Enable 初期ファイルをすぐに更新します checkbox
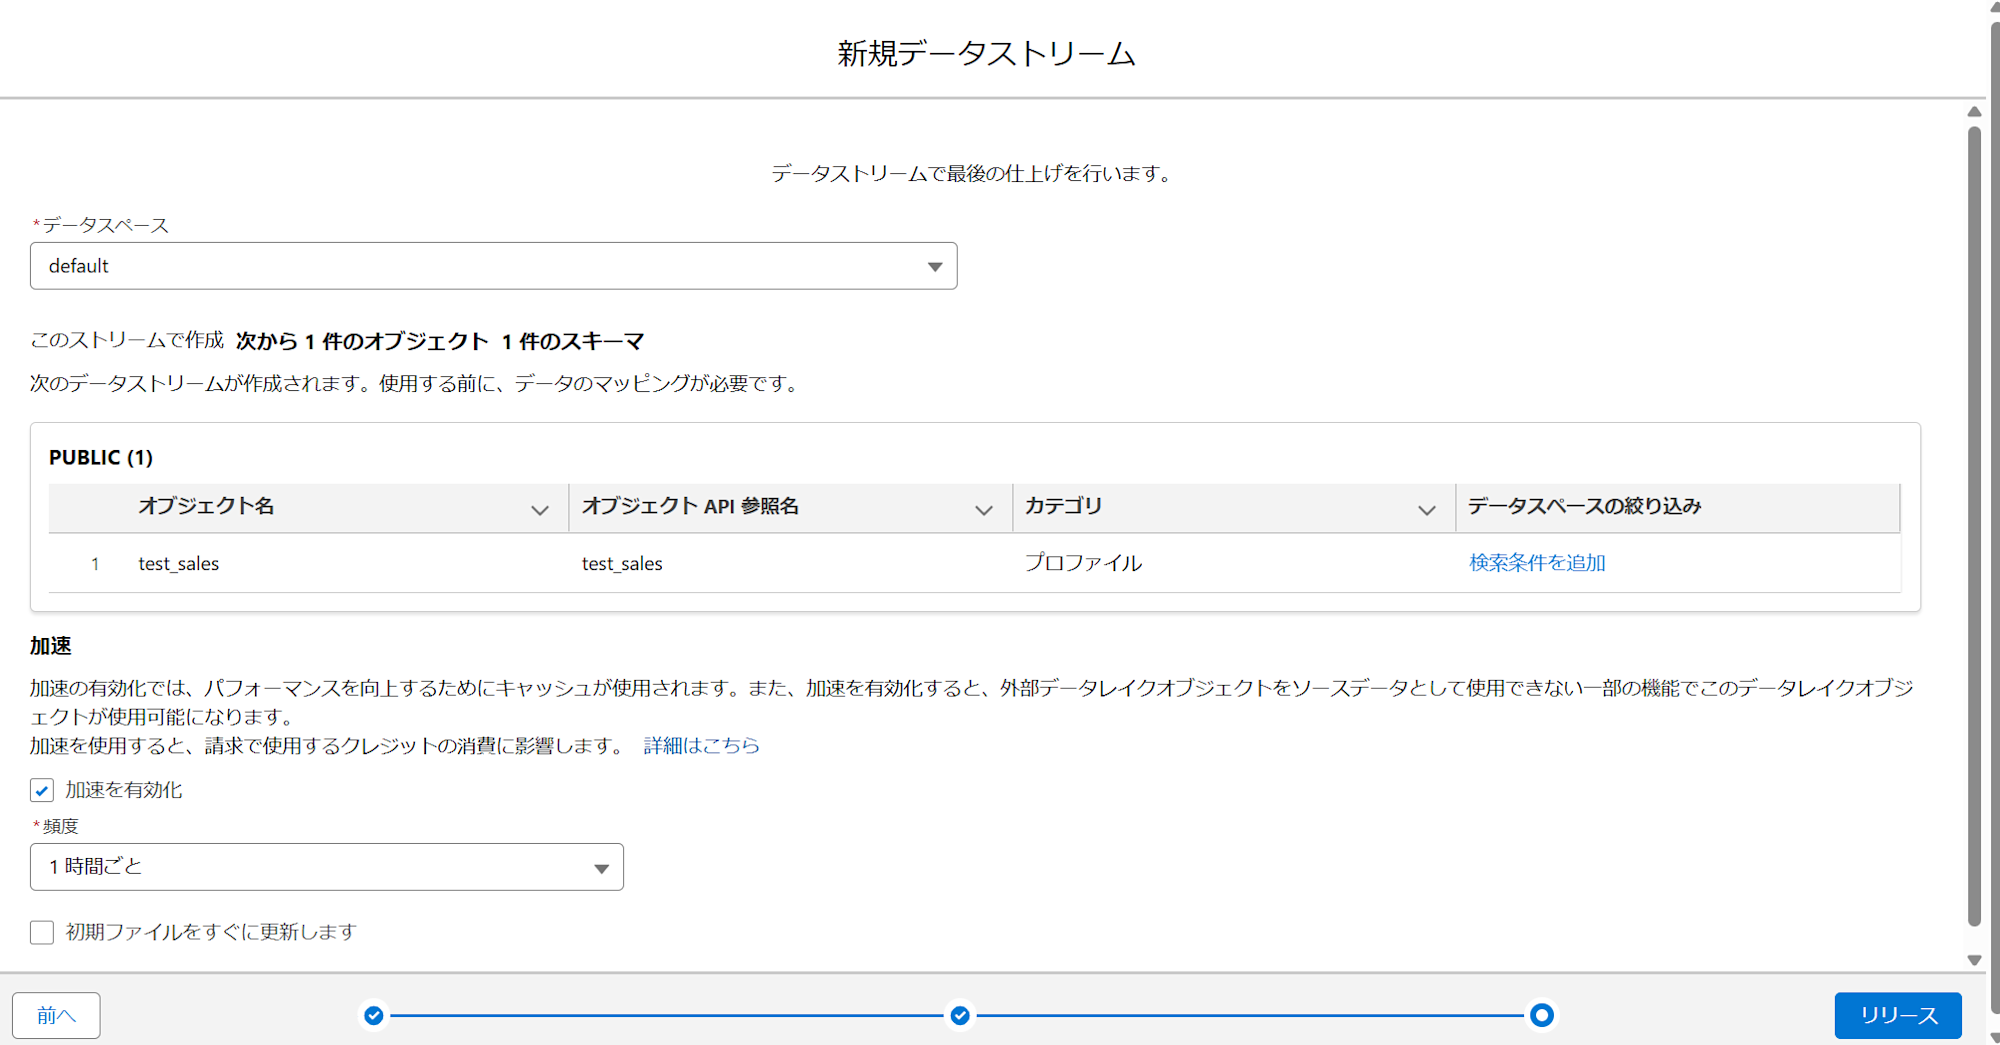This screenshot has width=2000, height=1045. (42, 933)
